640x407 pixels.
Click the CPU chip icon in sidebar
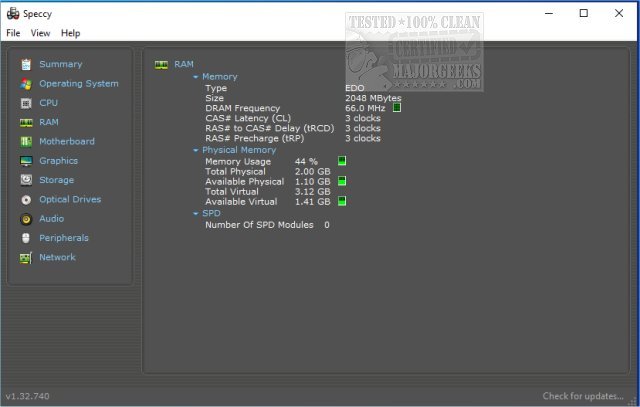[x=26, y=103]
